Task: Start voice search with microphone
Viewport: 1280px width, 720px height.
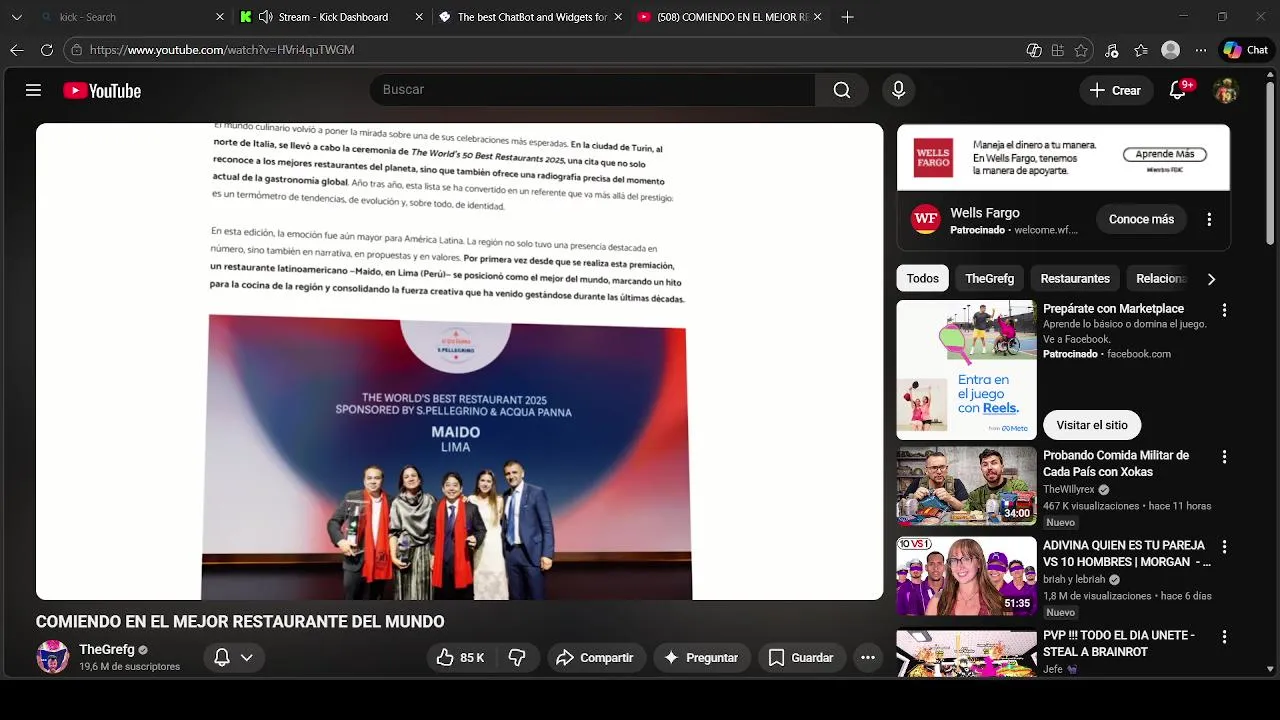Action: tap(898, 90)
